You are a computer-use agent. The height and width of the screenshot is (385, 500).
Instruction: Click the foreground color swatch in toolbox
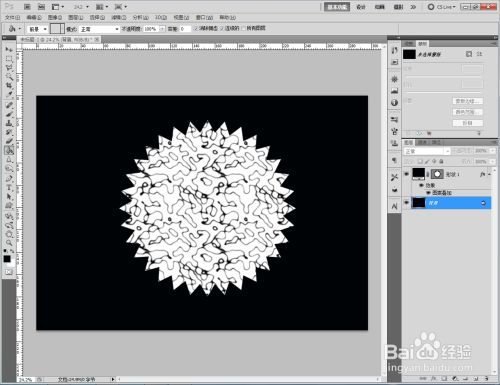click(7, 259)
